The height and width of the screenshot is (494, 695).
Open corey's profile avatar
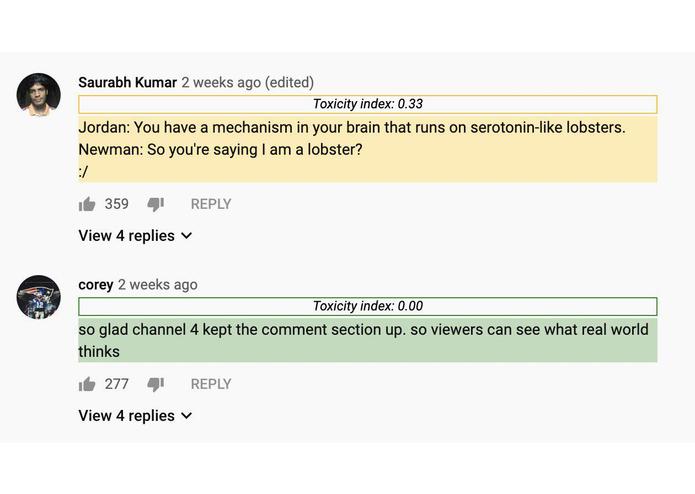pyautogui.click(x=39, y=297)
